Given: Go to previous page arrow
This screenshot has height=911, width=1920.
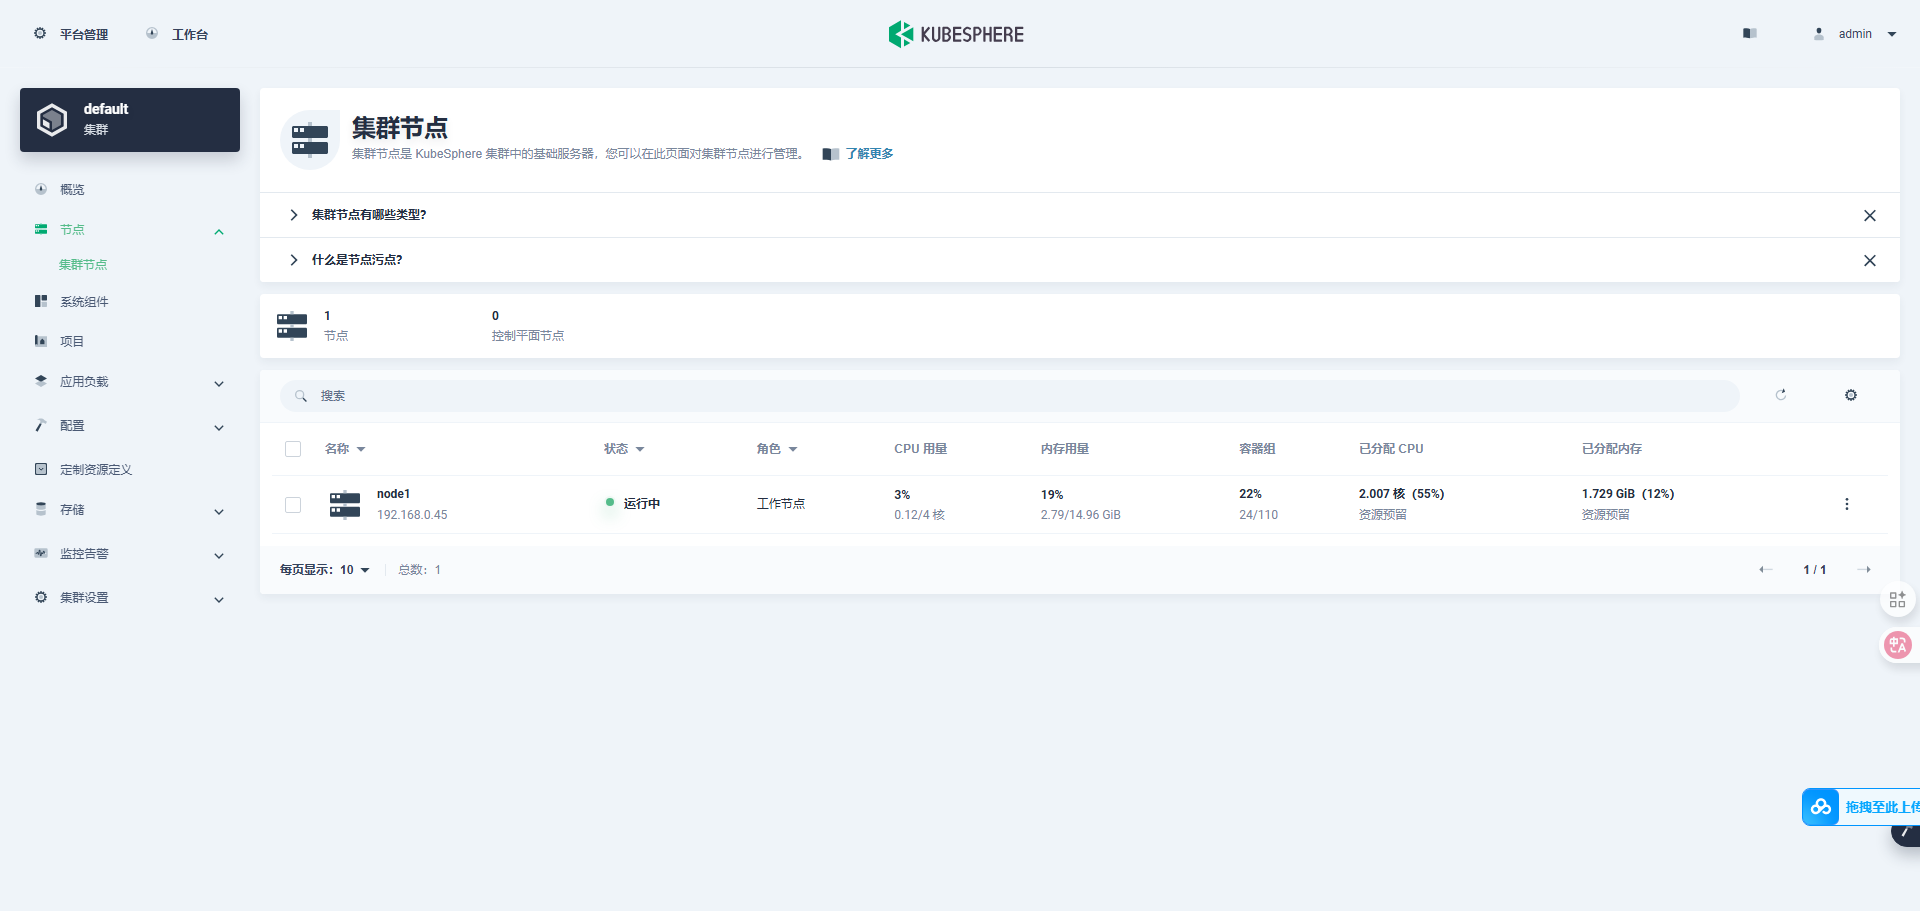Looking at the screenshot, I should [x=1766, y=570].
